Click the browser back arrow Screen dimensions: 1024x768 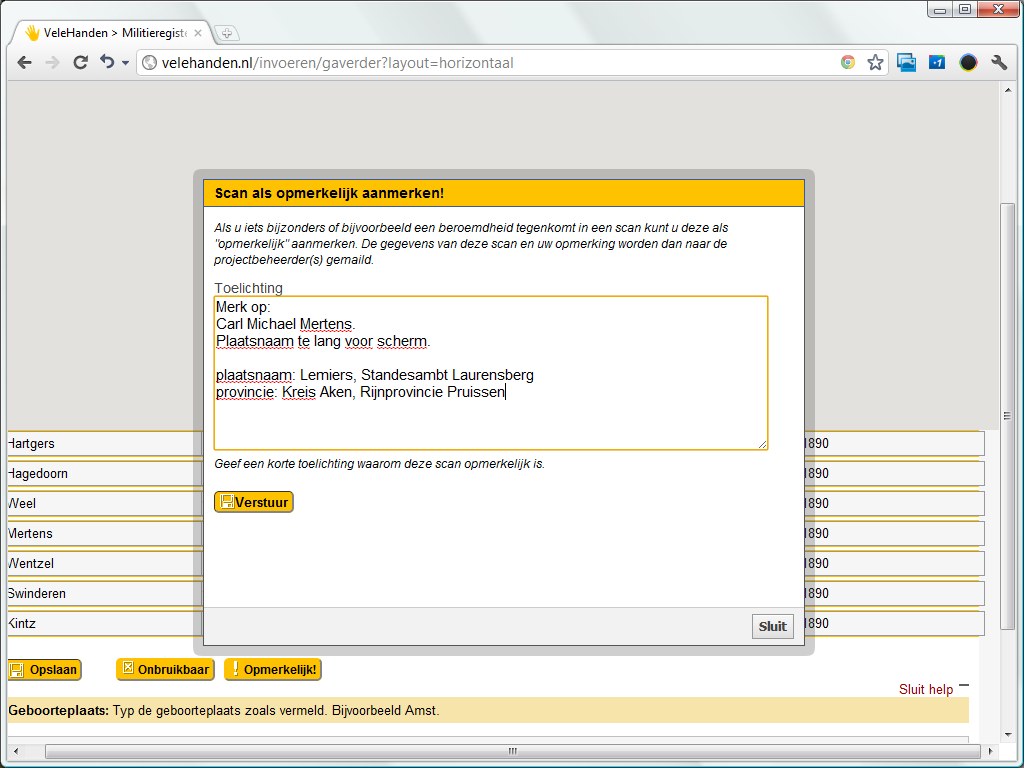tap(24, 62)
